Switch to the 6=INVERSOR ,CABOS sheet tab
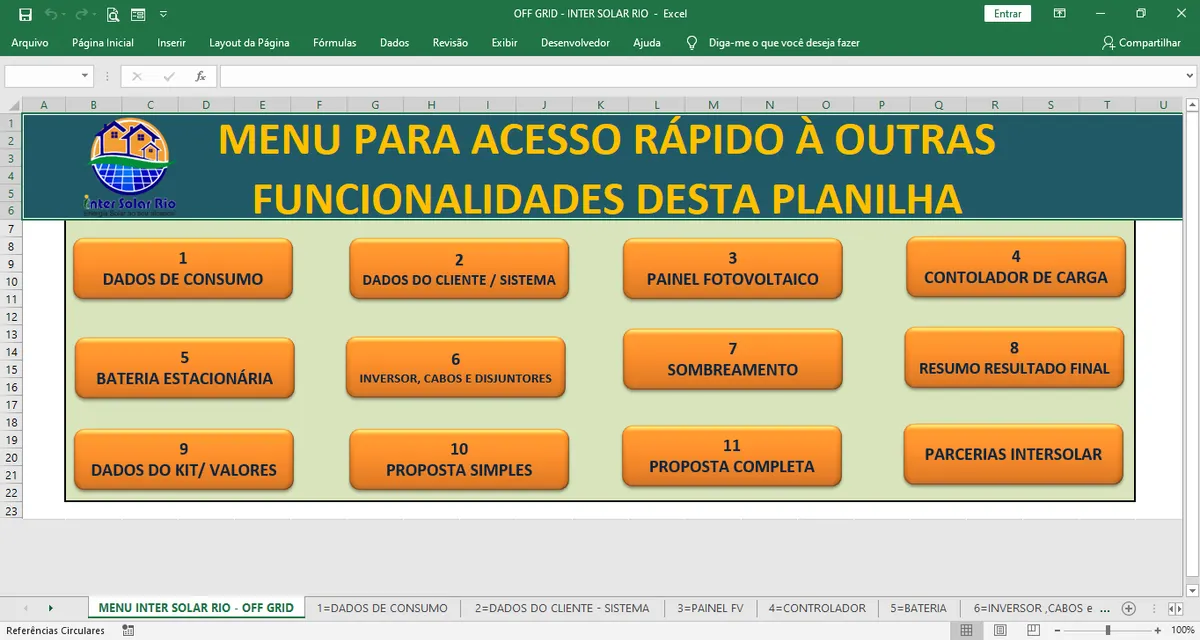The height and width of the screenshot is (640, 1200). 1034,607
